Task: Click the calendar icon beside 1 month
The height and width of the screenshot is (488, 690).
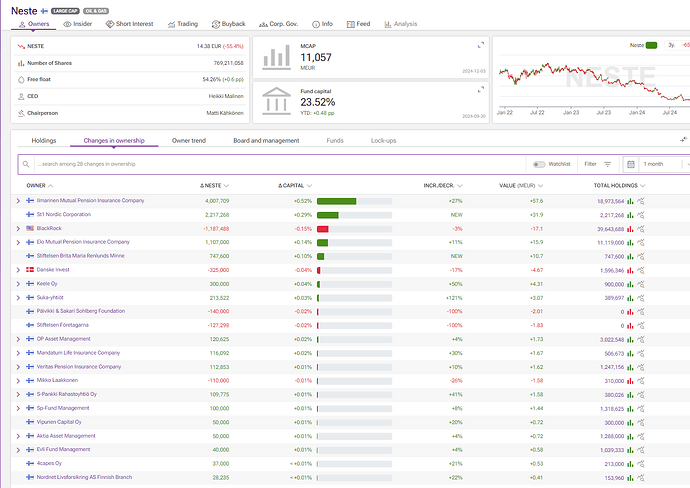Action: [x=631, y=164]
